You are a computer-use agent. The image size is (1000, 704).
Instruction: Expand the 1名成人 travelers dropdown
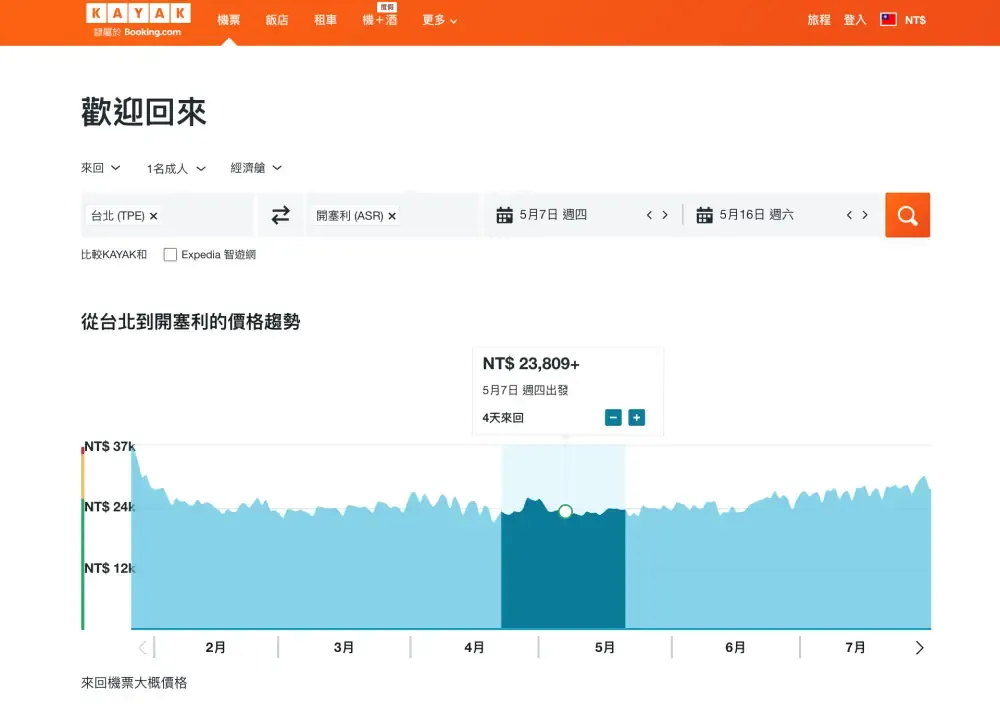[174, 168]
